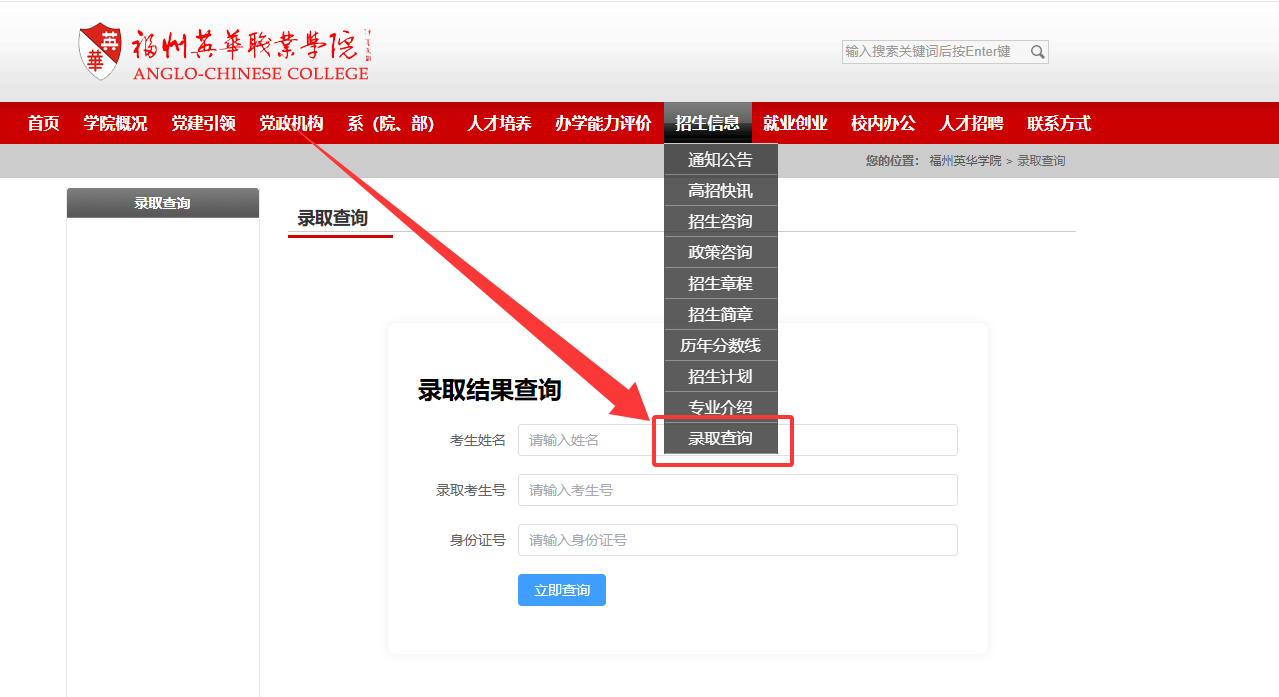The height and width of the screenshot is (697, 1279).
Task: Select 通知公告 dropdown entry
Action: click(x=720, y=159)
